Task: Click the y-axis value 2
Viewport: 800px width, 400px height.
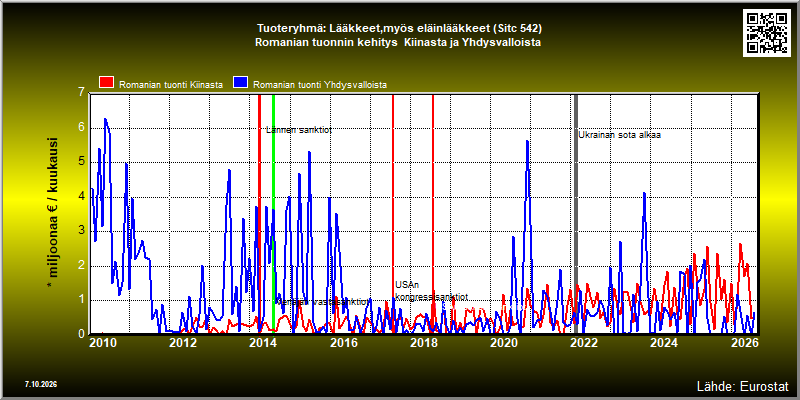Action: pos(81,265)
